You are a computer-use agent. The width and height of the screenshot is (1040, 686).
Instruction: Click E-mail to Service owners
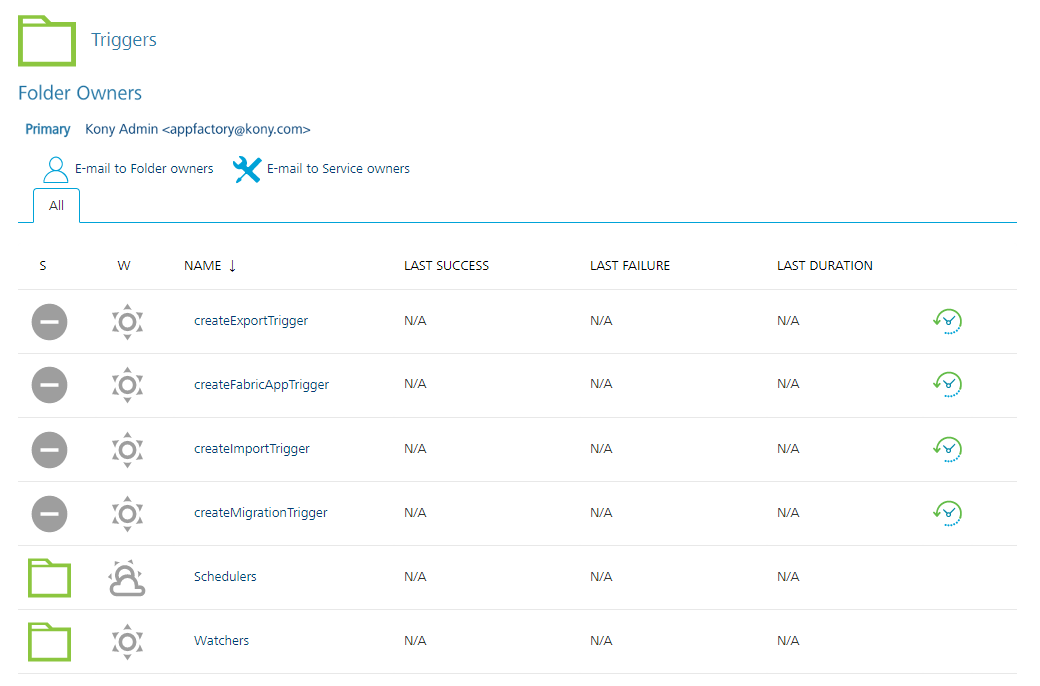pos(338,169)
